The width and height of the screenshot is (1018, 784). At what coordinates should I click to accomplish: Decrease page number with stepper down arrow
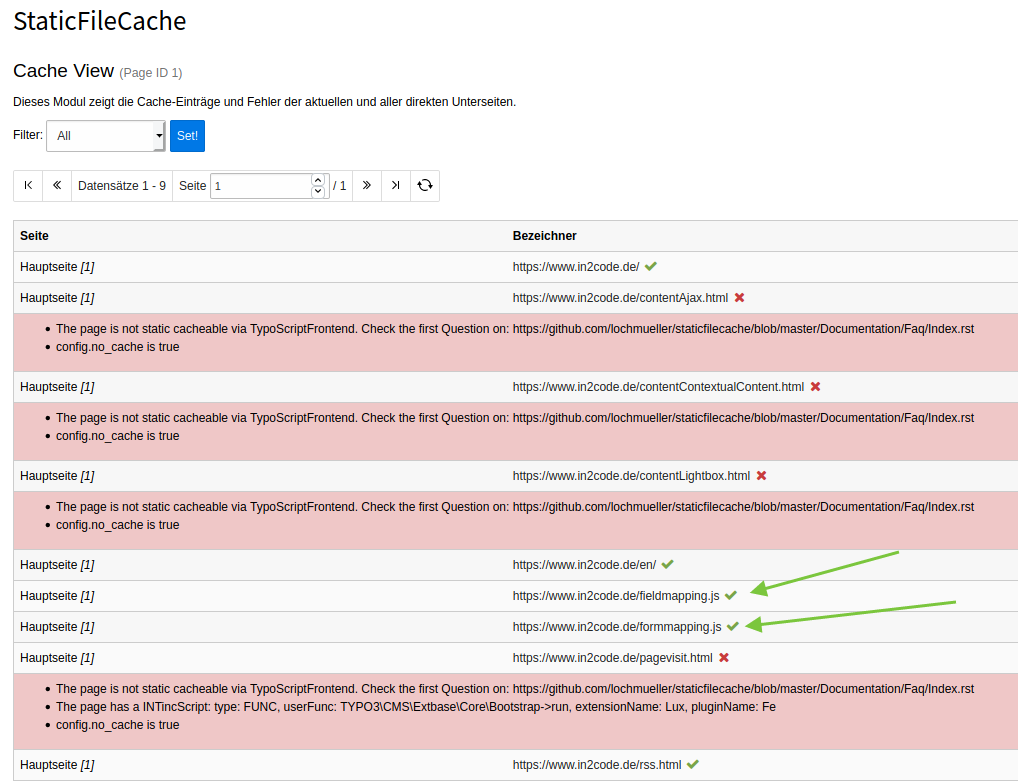(318, 191)
